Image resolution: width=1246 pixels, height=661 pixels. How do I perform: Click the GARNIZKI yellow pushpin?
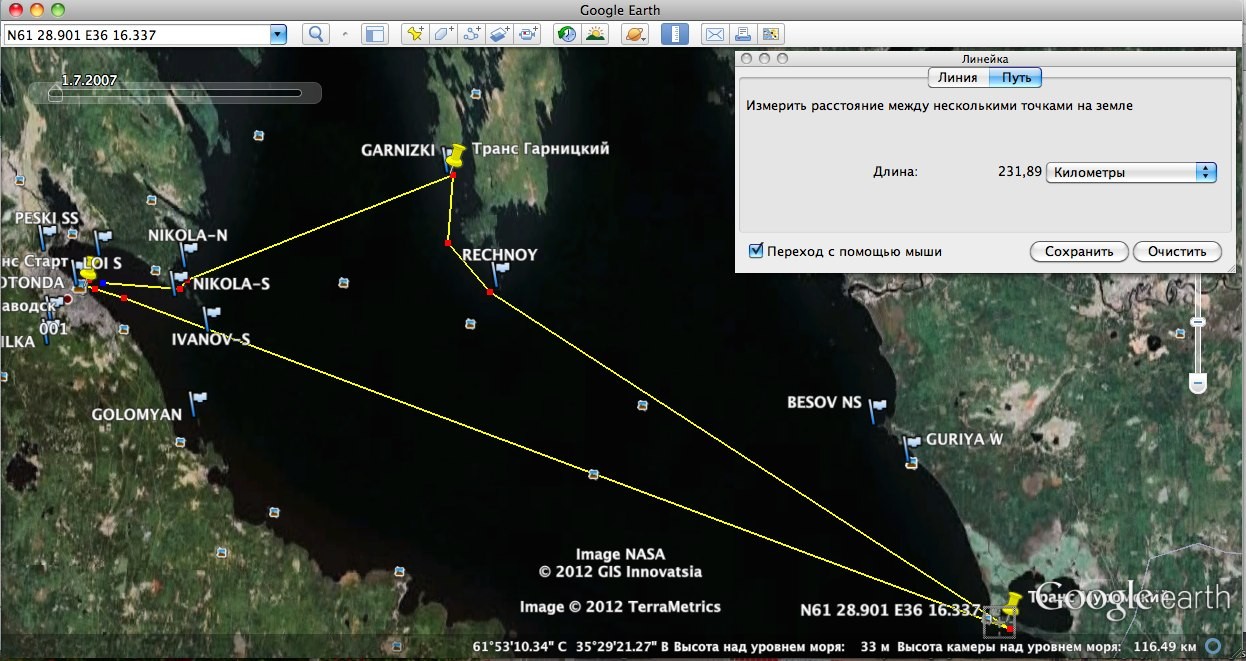455,155
